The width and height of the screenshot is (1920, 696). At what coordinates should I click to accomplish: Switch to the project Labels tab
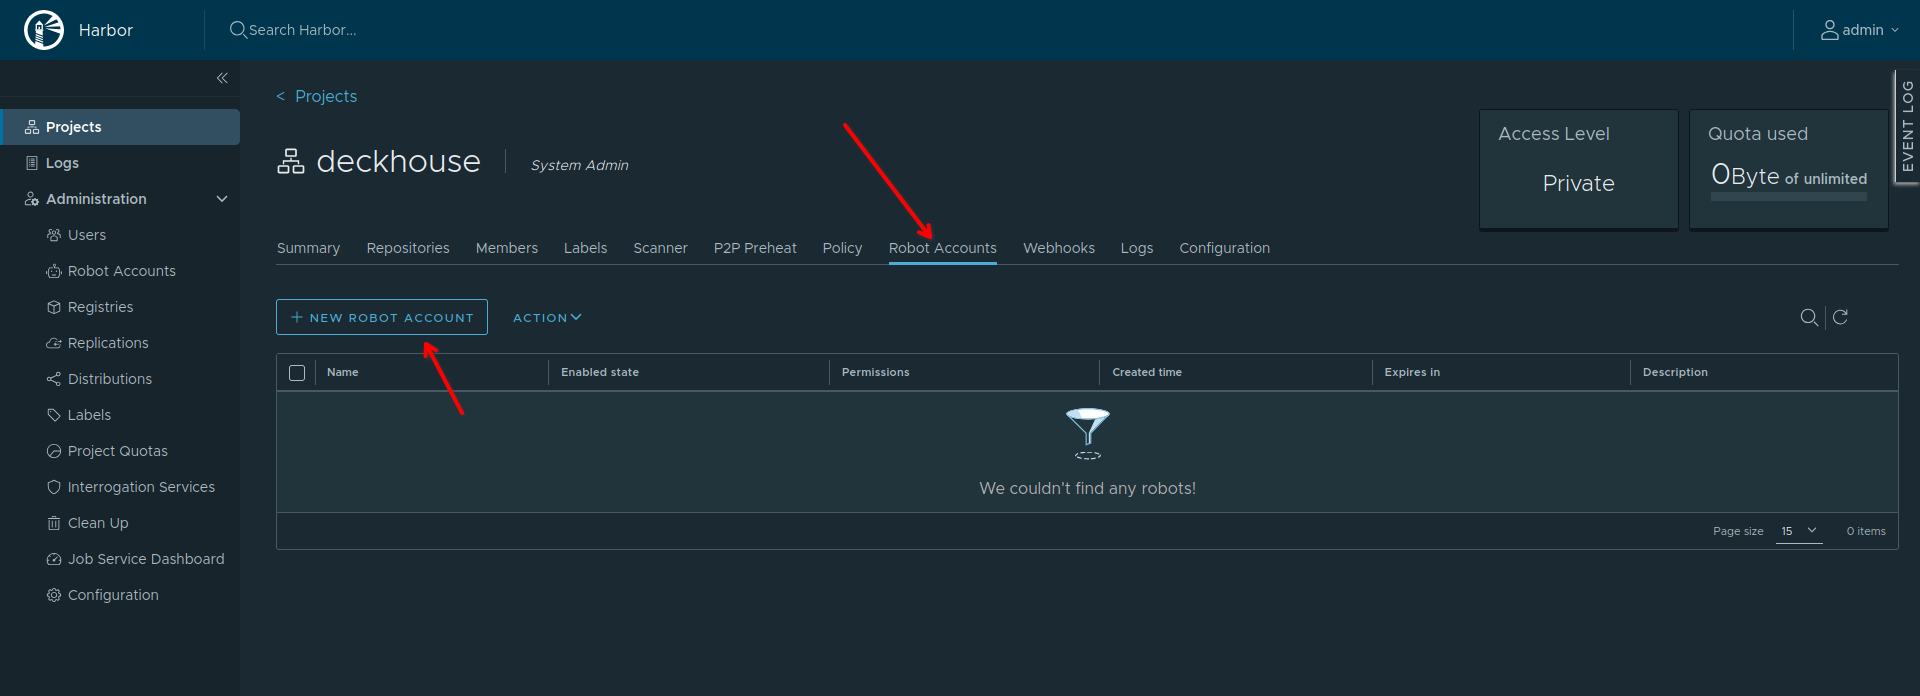[x=585, y=248]
